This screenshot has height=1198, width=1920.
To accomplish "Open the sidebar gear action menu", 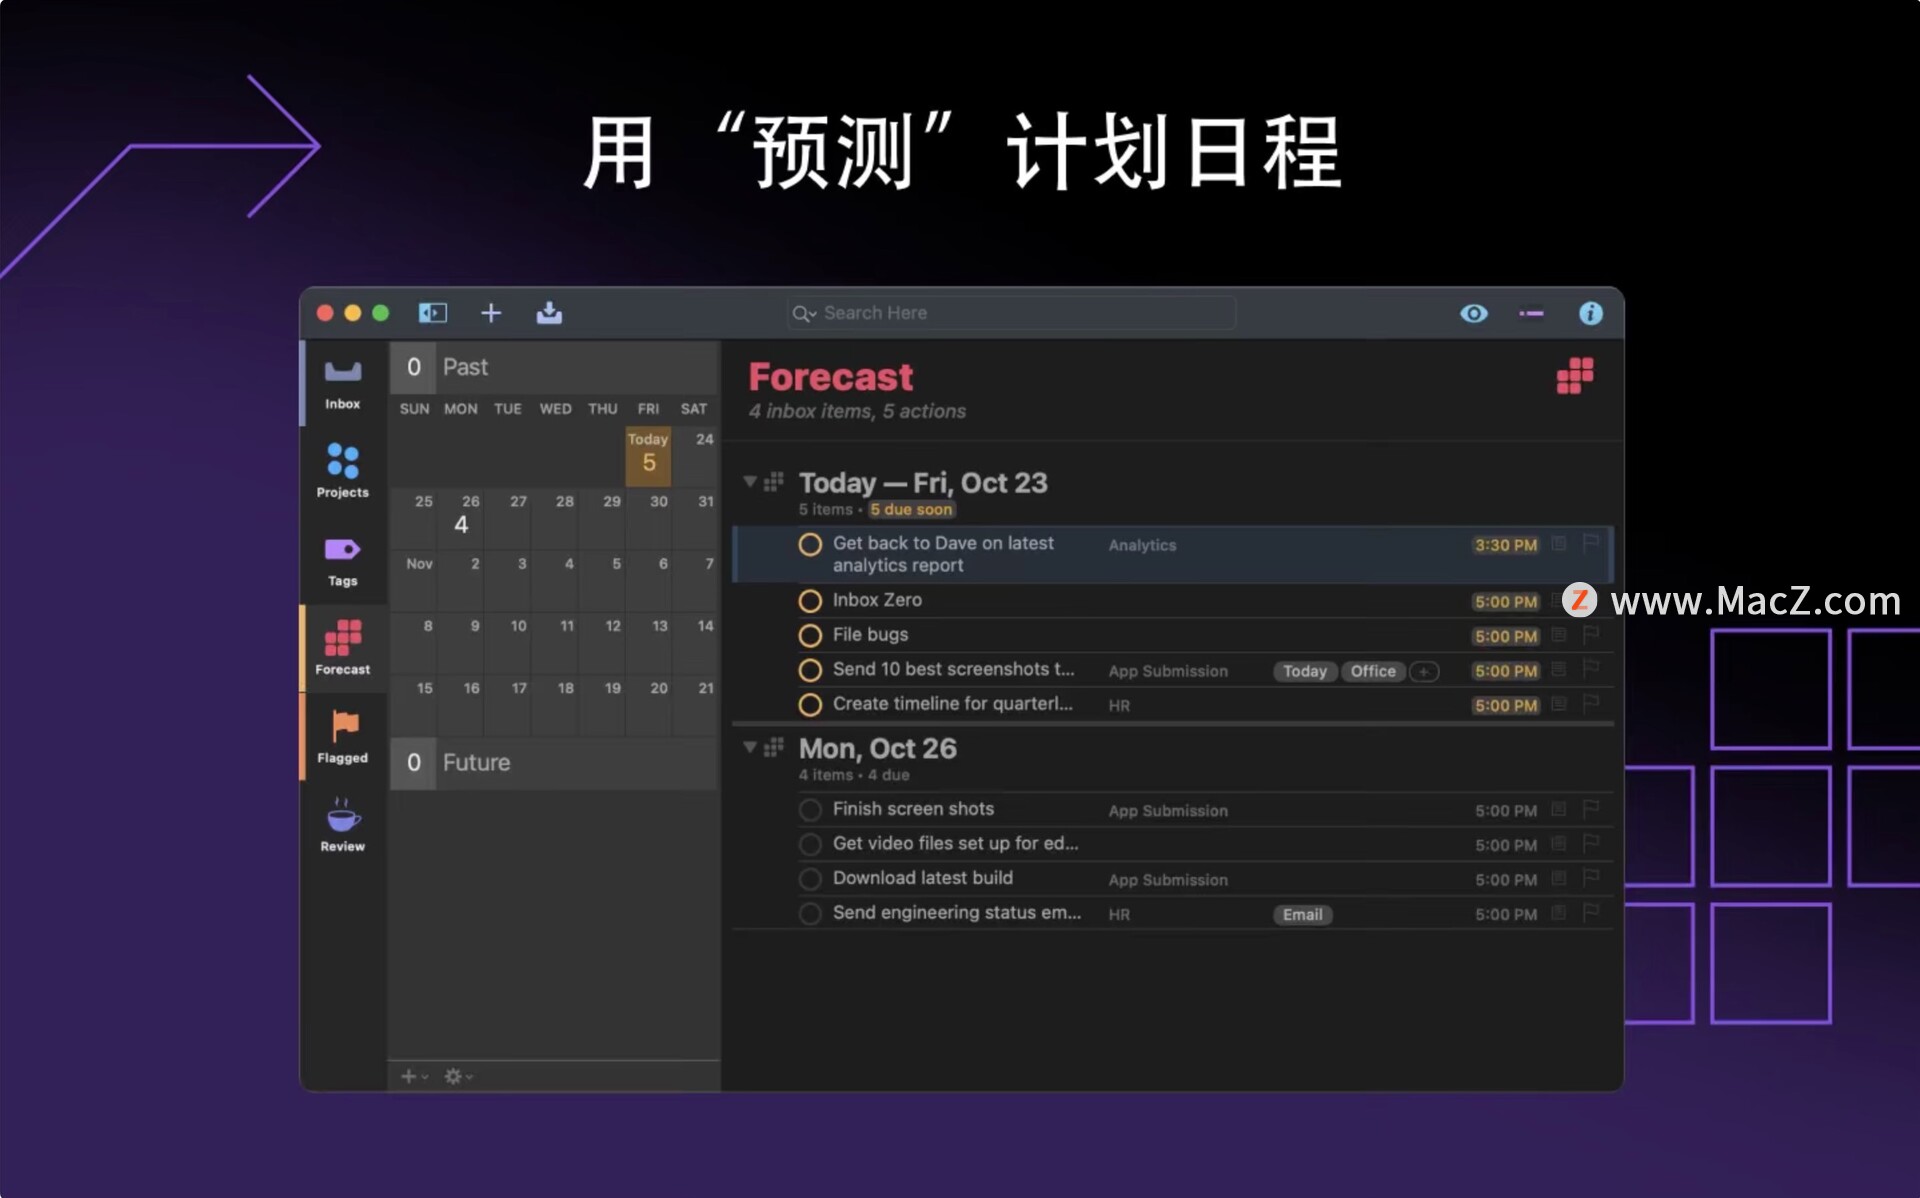I will 458,1076.
